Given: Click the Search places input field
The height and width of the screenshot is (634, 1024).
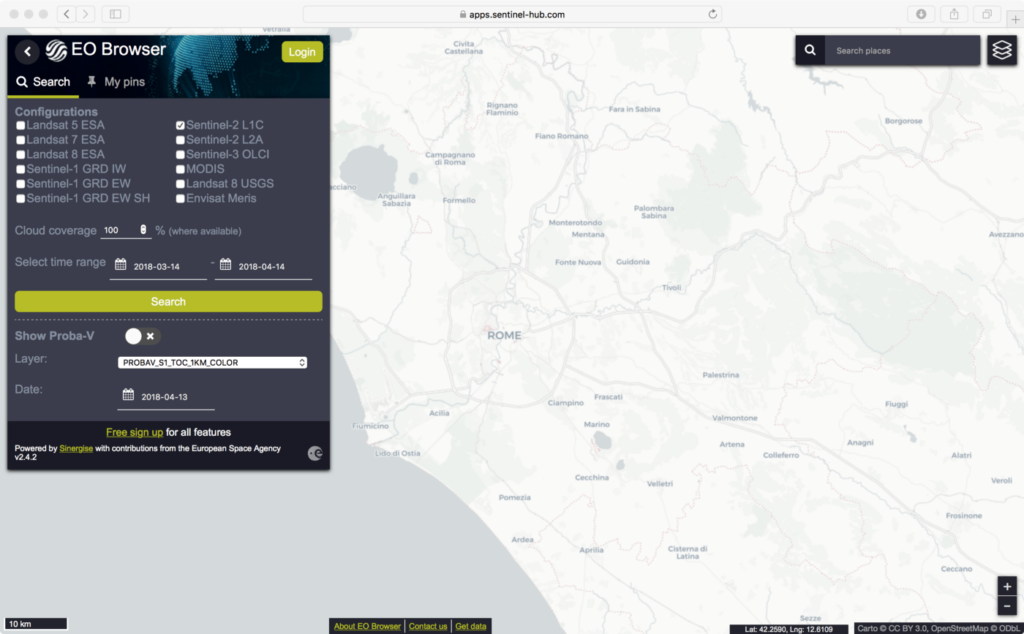Looking at the screenshot, I should (903, 50).
